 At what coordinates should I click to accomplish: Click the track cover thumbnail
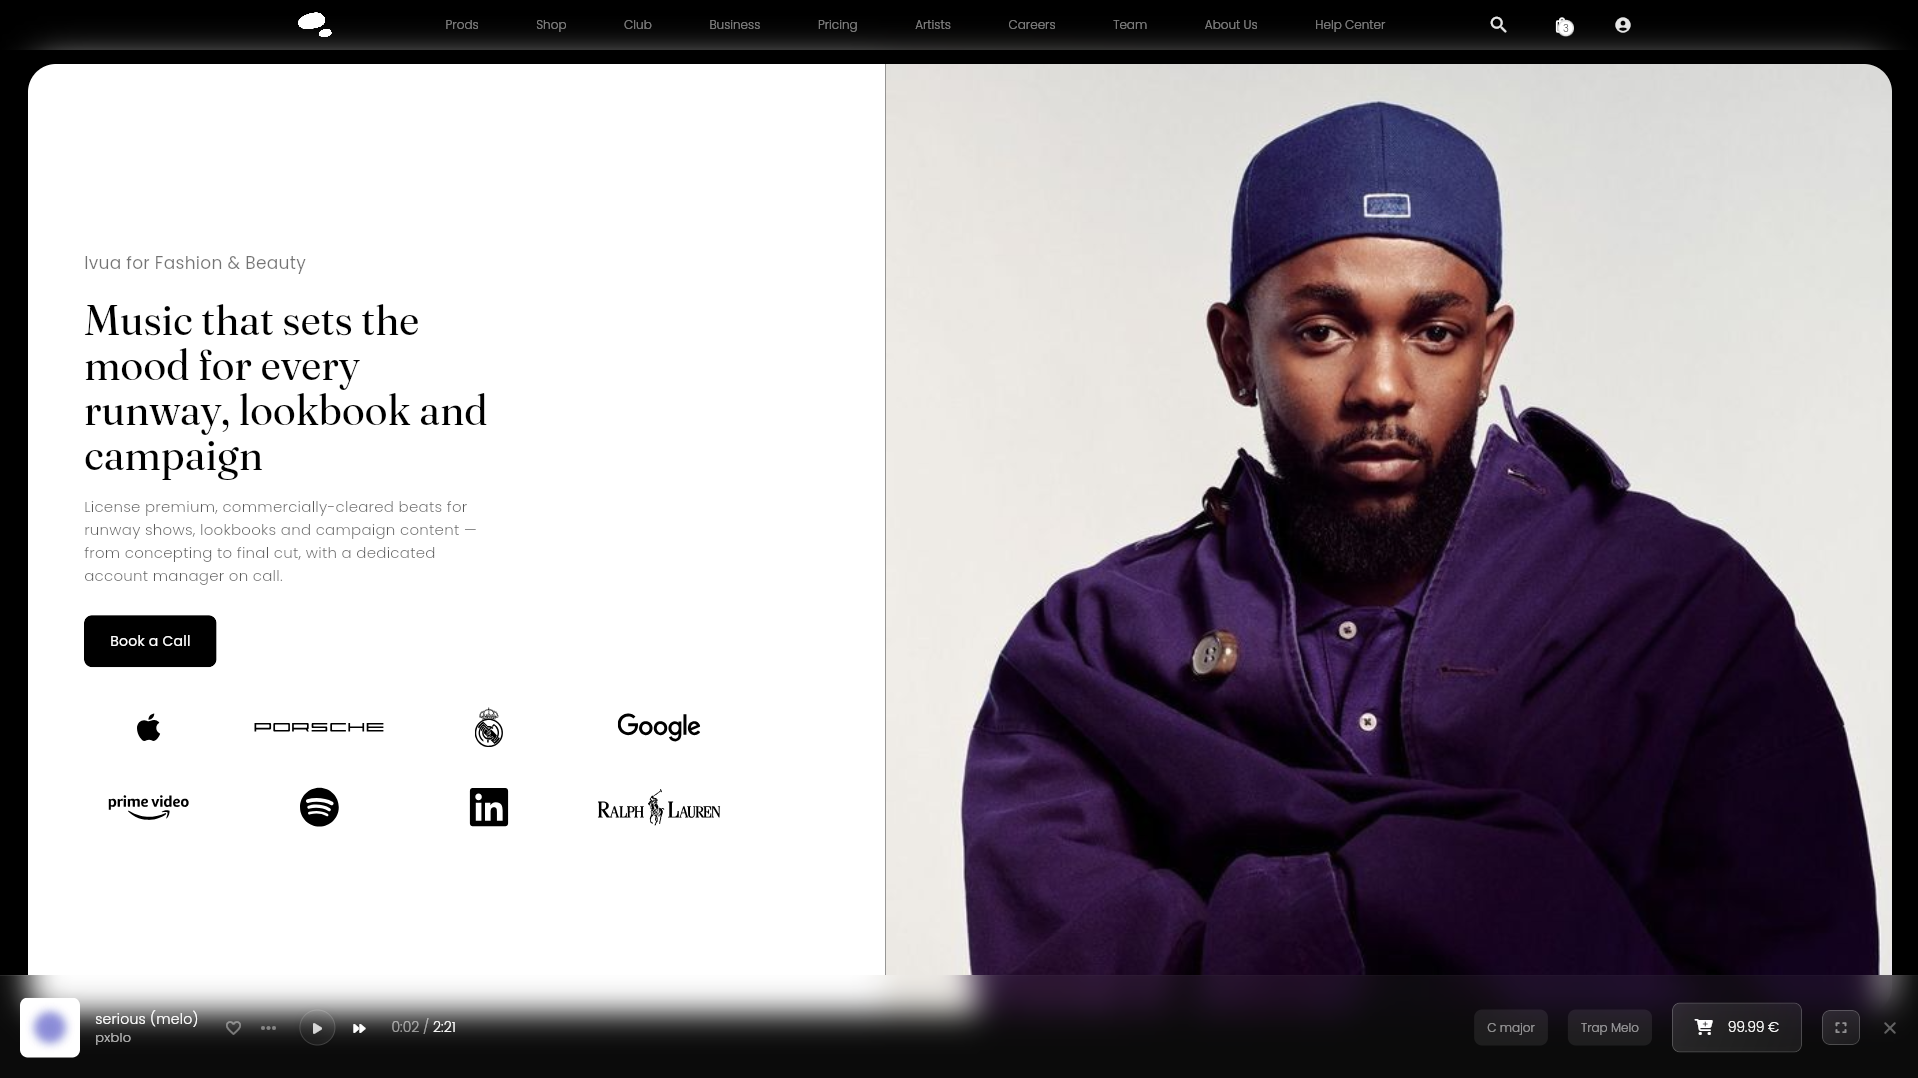50,1028
